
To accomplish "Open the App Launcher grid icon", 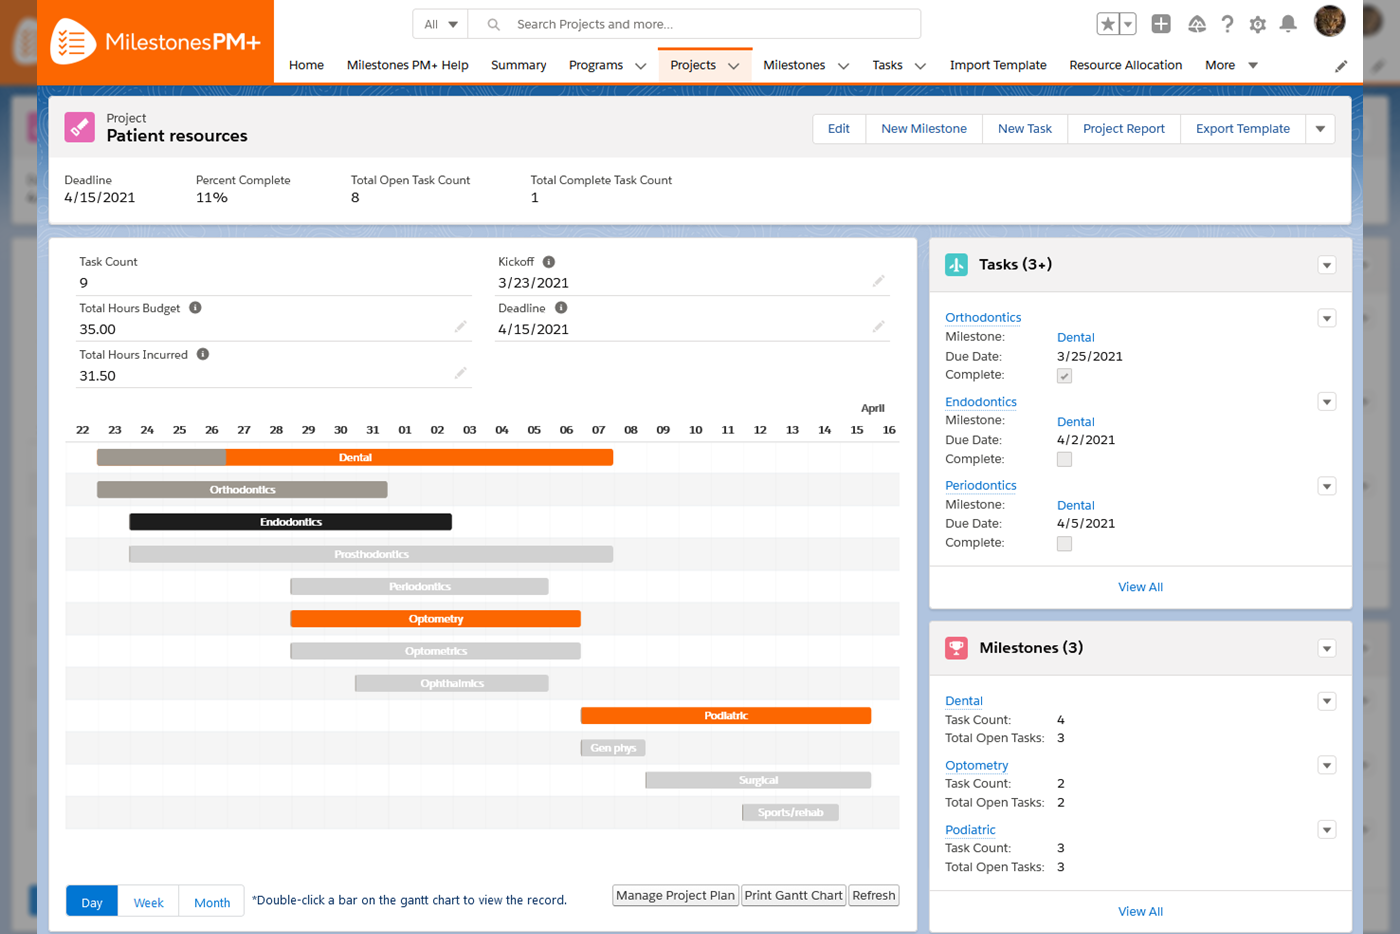I will (1161, 24).
